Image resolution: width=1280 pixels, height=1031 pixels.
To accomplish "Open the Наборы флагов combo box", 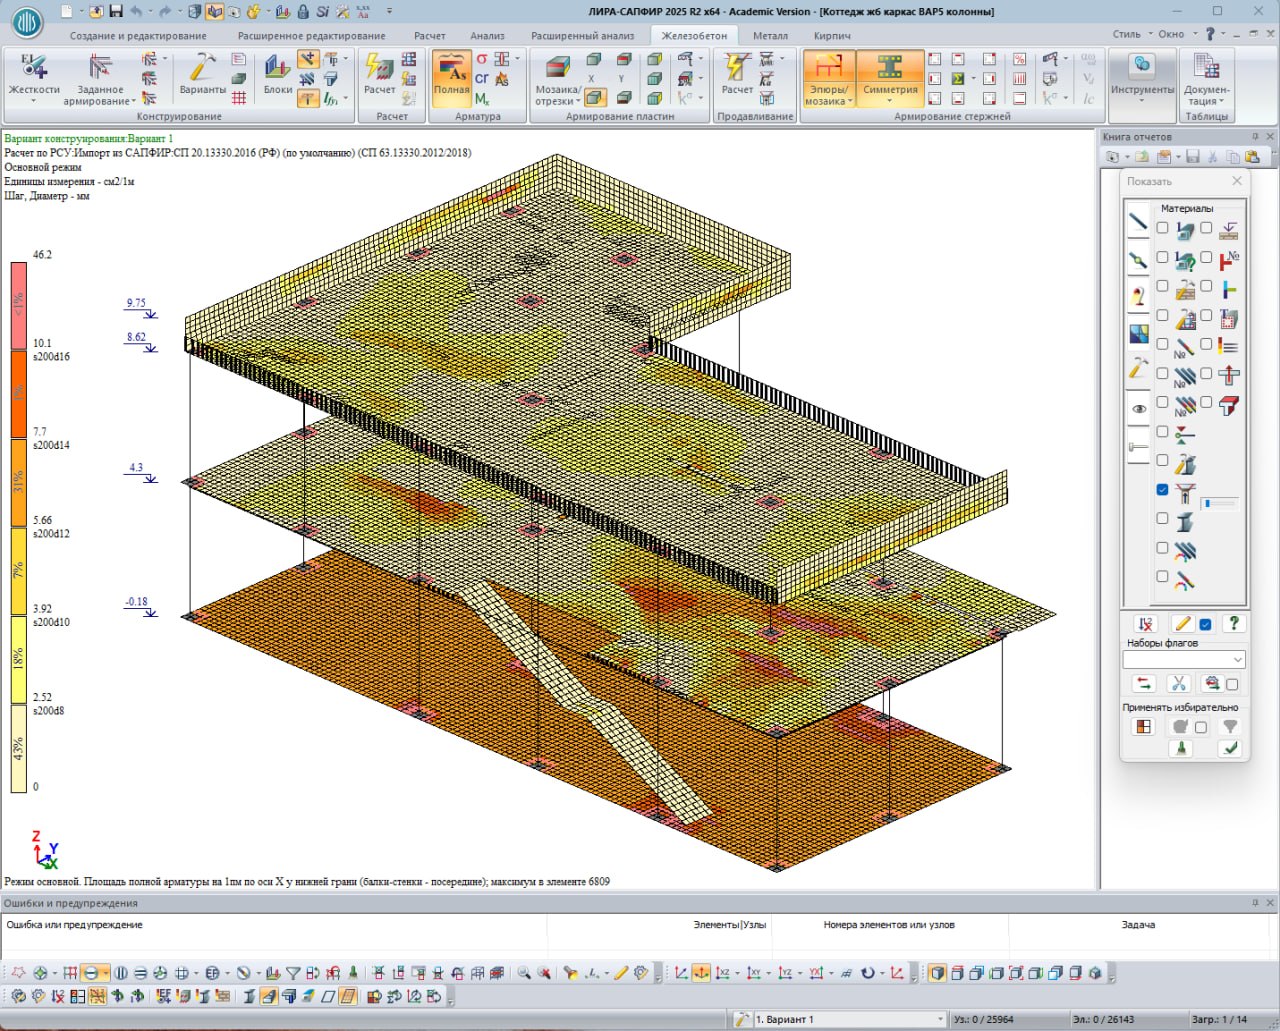I will (1238, 660).
